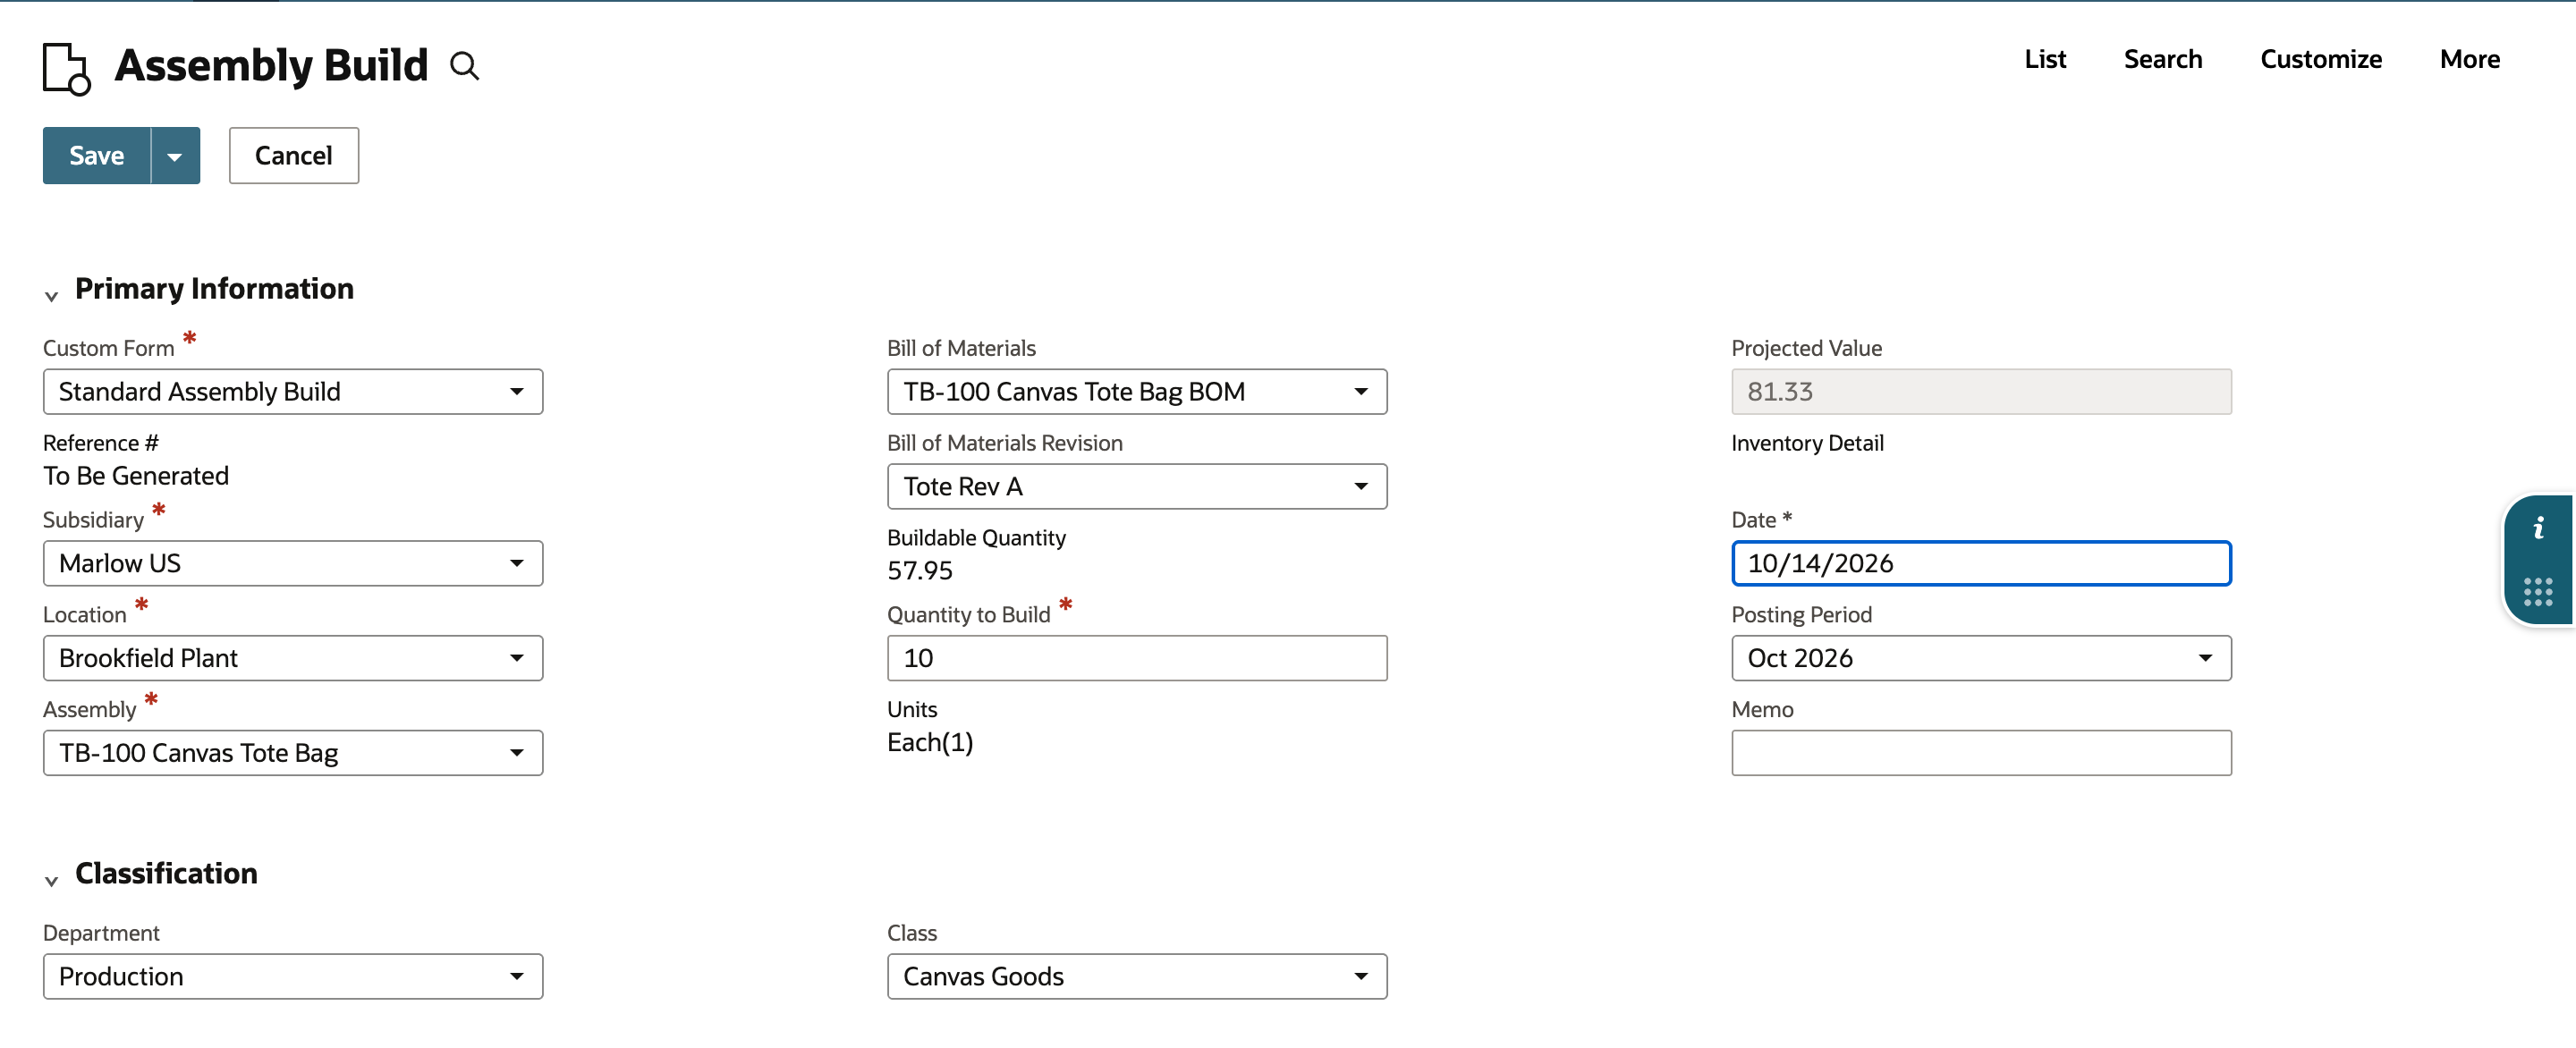The width and height of the screenshot is (2576, 1048).
Task: Click the Buildable Quantity value 57.95
Action: (920, 571)
